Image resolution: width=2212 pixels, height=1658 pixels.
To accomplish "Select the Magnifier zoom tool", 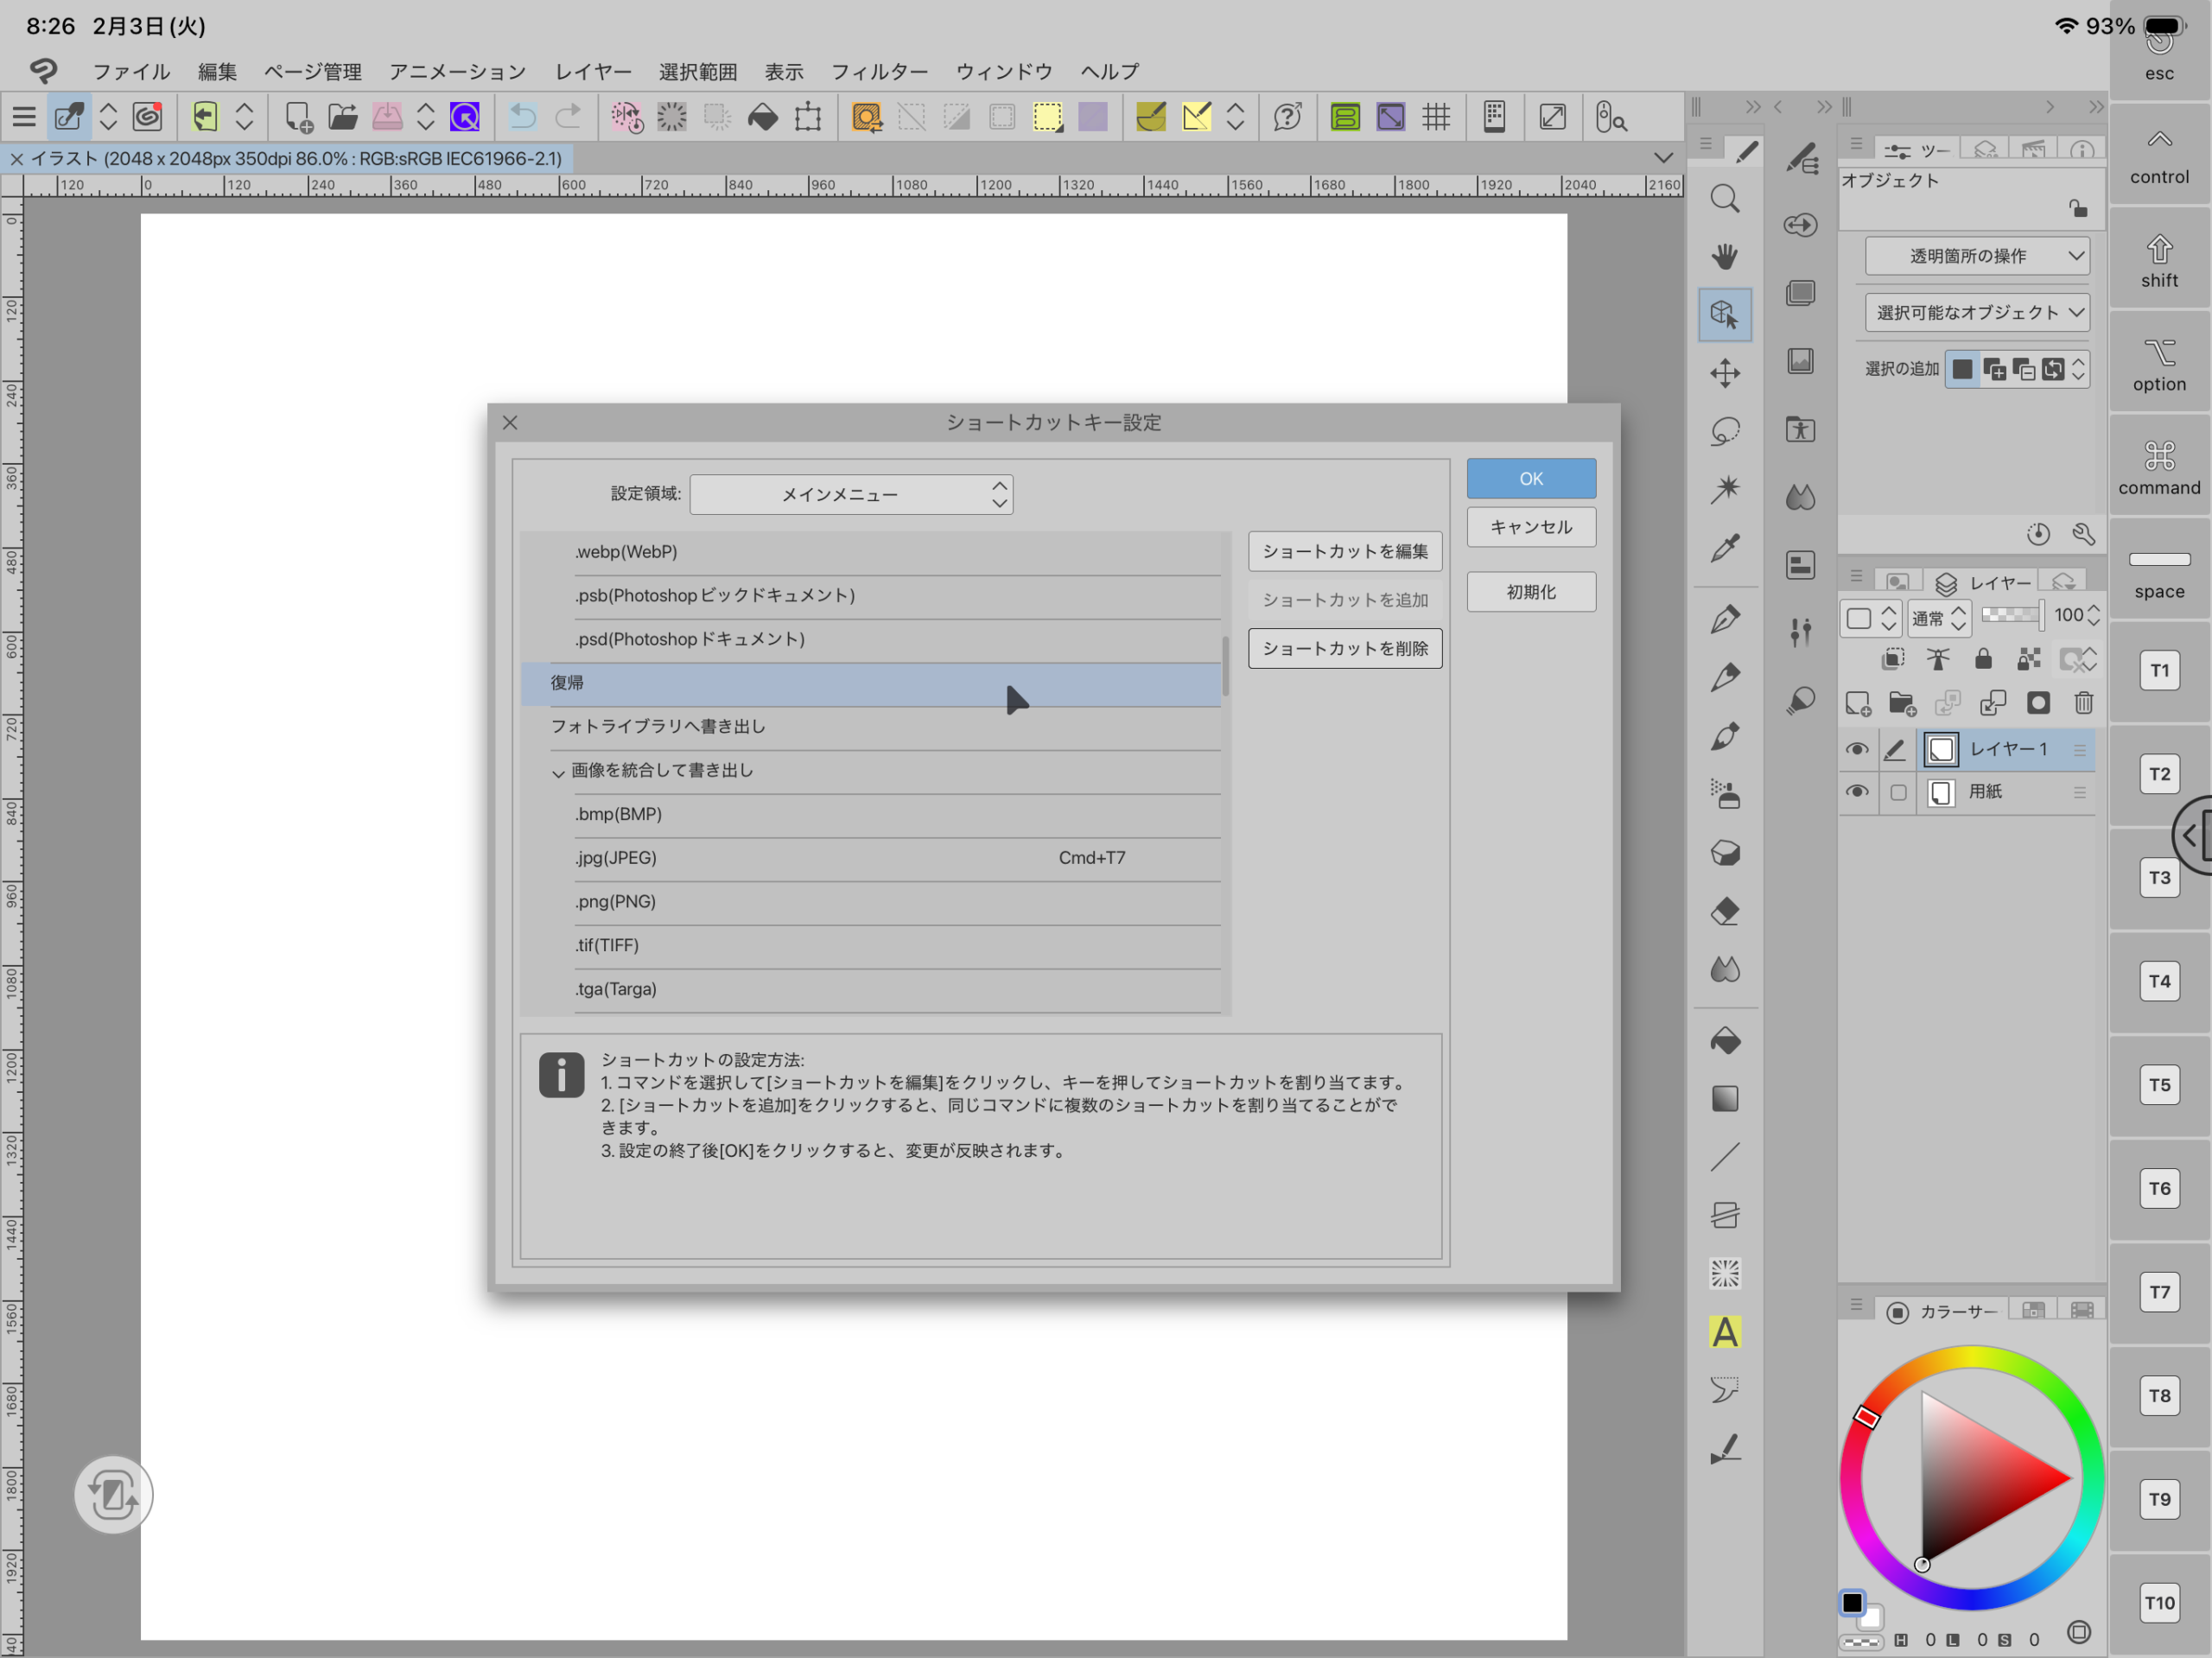I will coord(1724,199).
